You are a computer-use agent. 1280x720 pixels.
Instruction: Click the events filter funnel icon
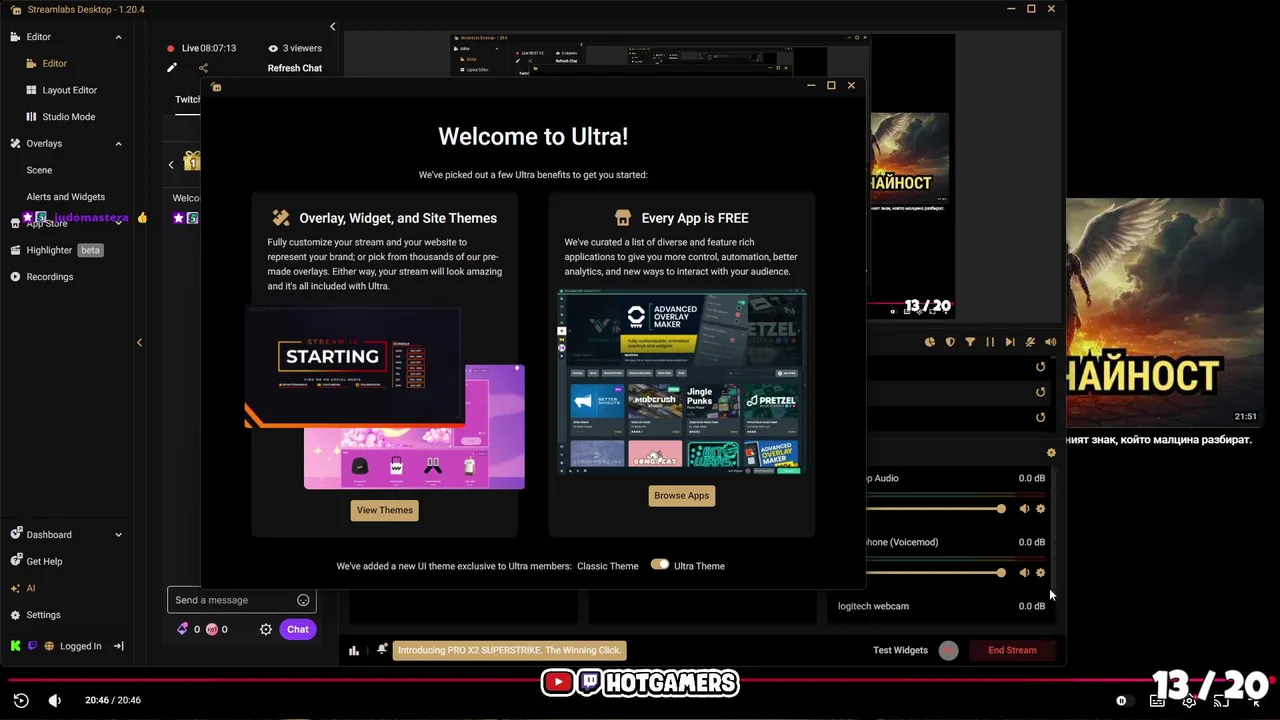[970, 342]
